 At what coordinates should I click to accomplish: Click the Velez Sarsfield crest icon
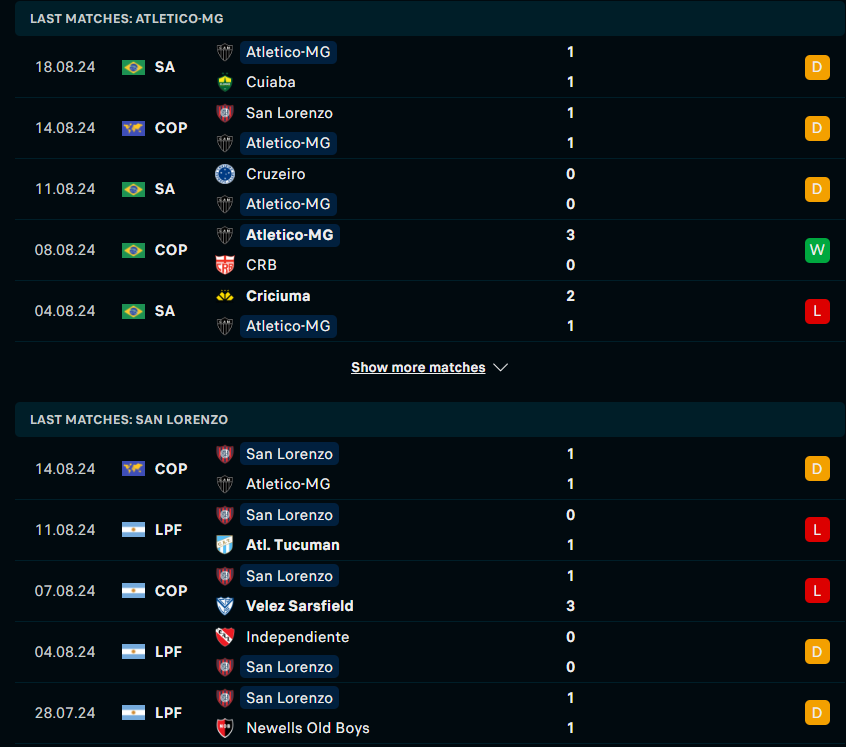tap(224, 606)
